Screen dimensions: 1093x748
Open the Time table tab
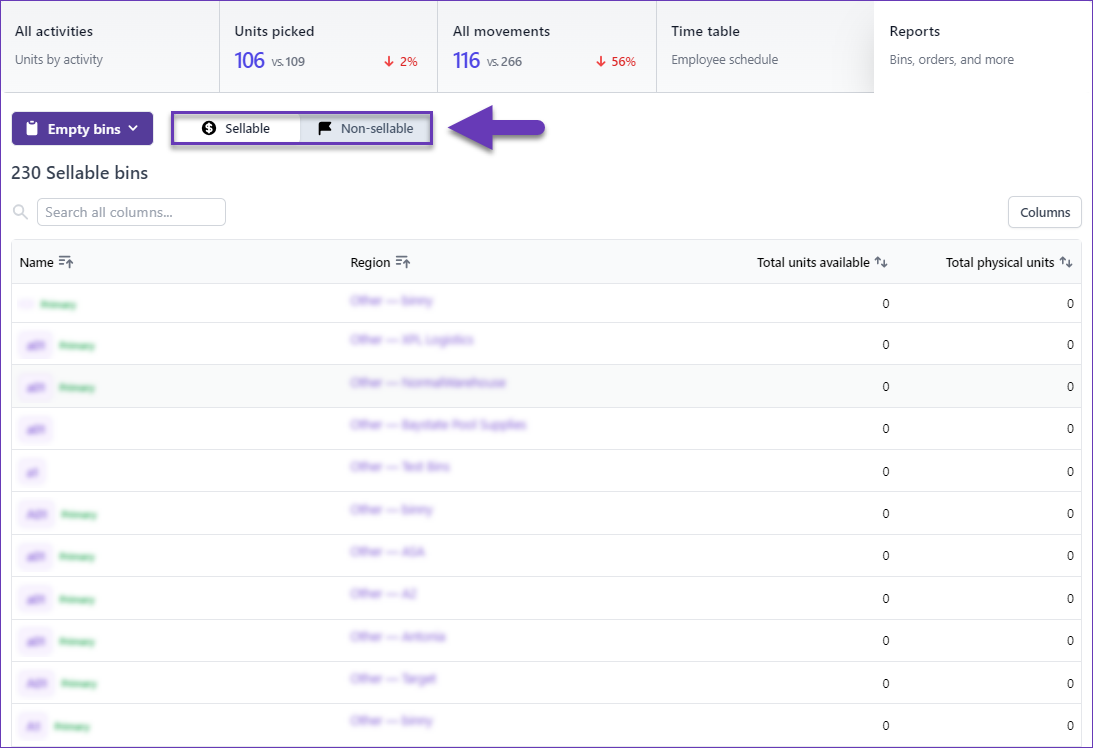coord(764,46)
